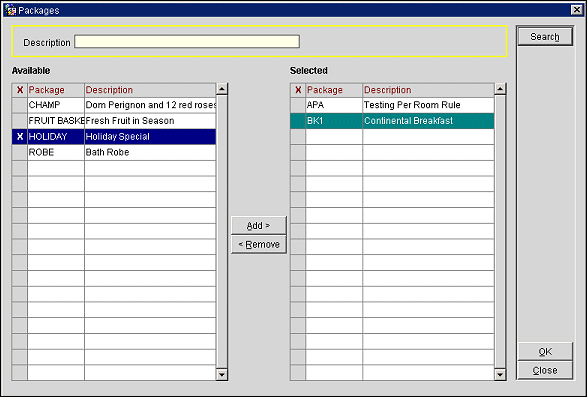This screenshot has width=587, height=397.
Task: Click the Add > button
Action: pyautogui.click(x=259, y=225)
